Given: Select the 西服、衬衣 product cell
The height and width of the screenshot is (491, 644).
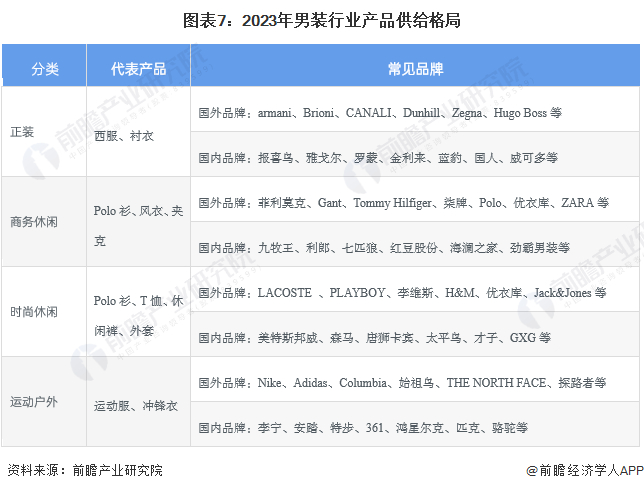Looking at the screenshot, I should click(x=138, y=131).
